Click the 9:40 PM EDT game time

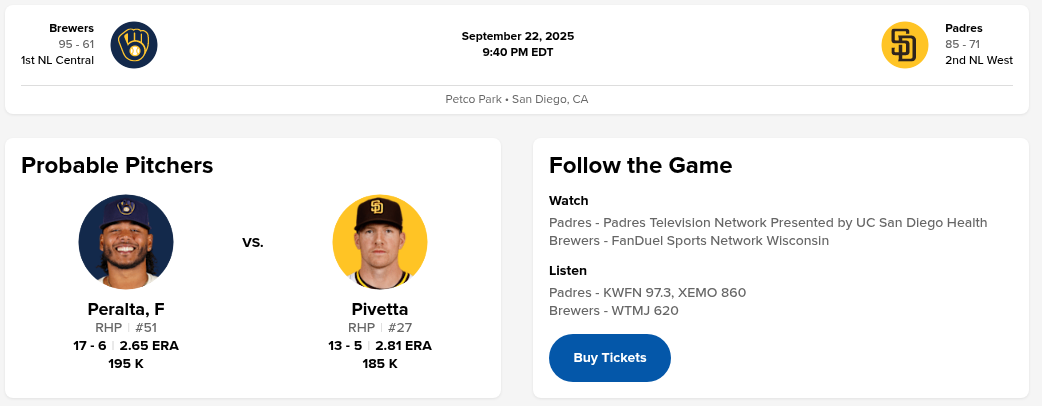click(x=518, y=52)
